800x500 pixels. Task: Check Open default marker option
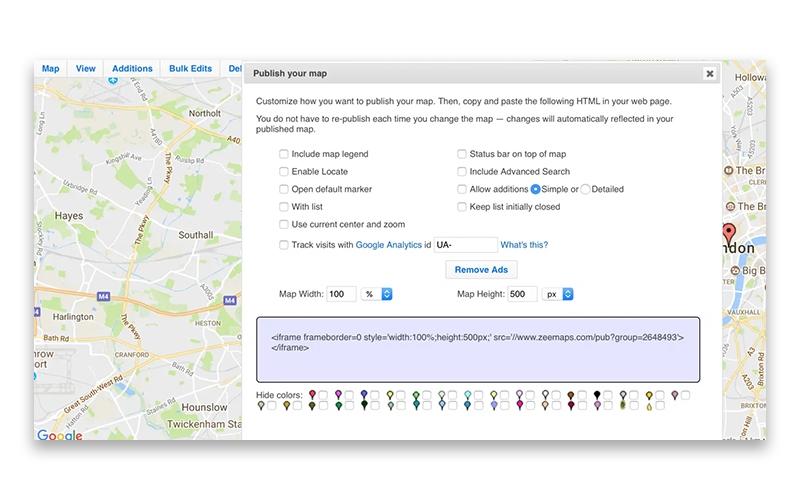[284, 189]
